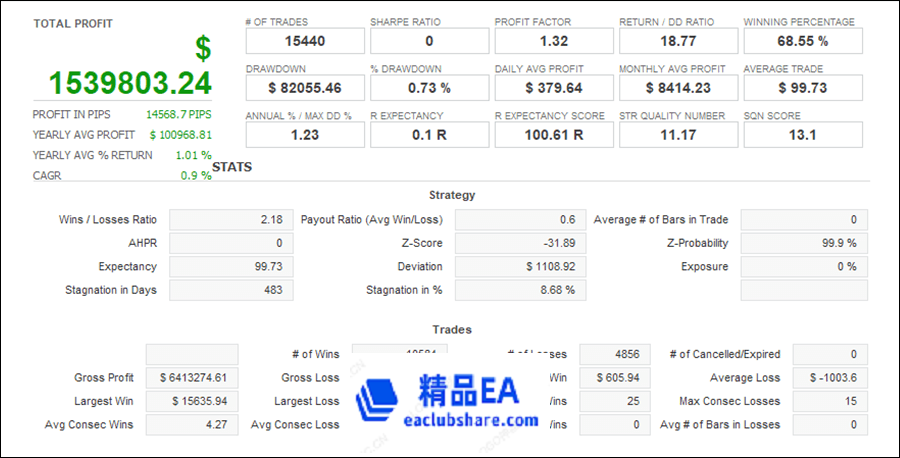This screenshot has width=900, height=458.
Task: Click the Trades section heading
Action: pos(452,330)
